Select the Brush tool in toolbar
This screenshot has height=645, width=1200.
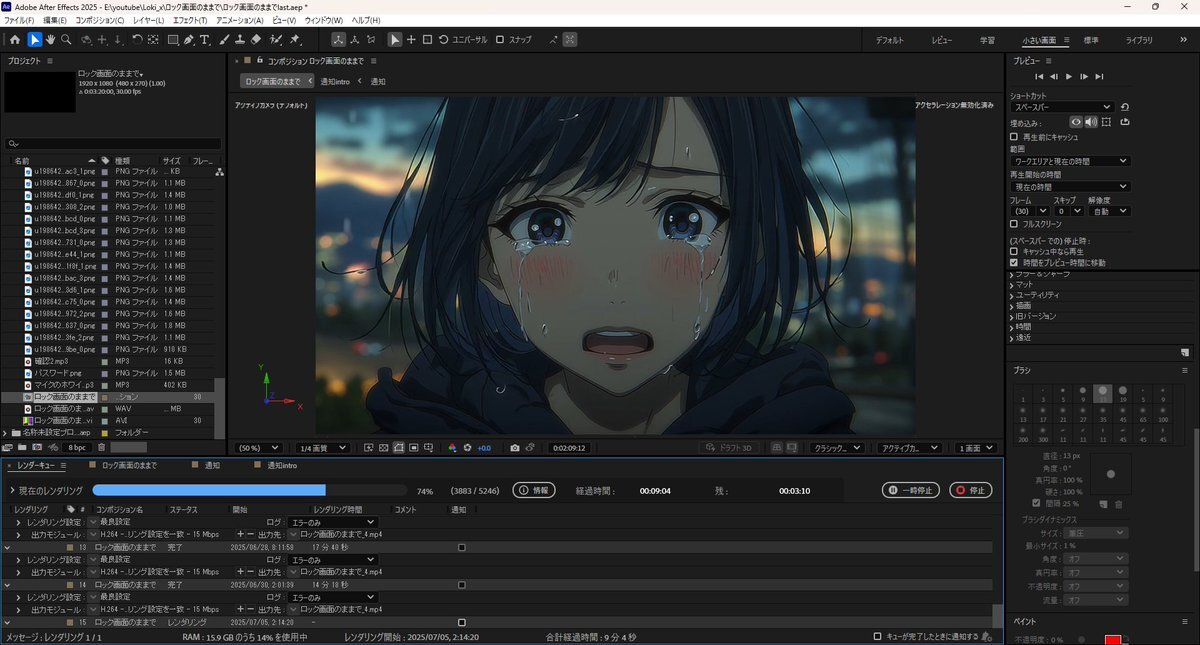224,40
